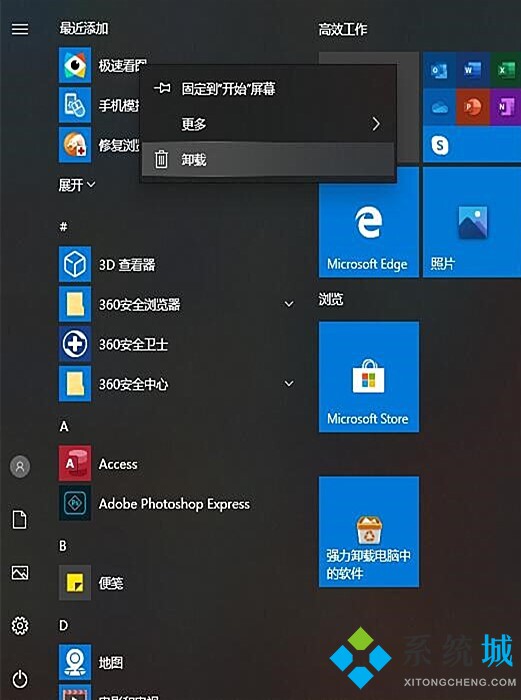The height and width of the screenshot is (700, 521).
Task: Click the trash icon beside 卸载
Action: 161,159
